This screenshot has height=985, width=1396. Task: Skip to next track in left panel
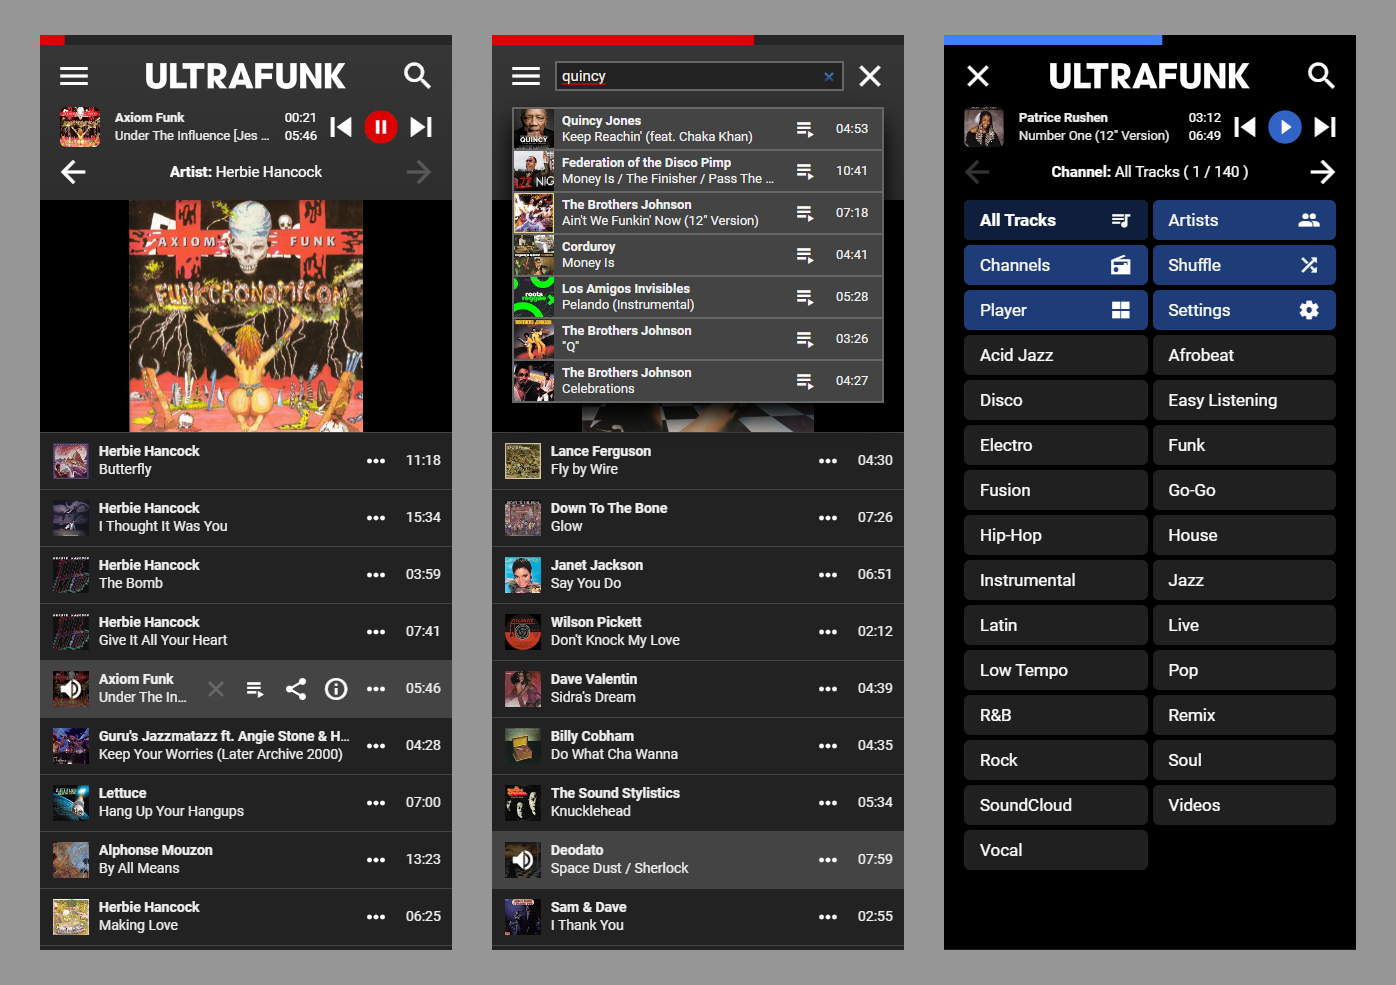point(421,127)
